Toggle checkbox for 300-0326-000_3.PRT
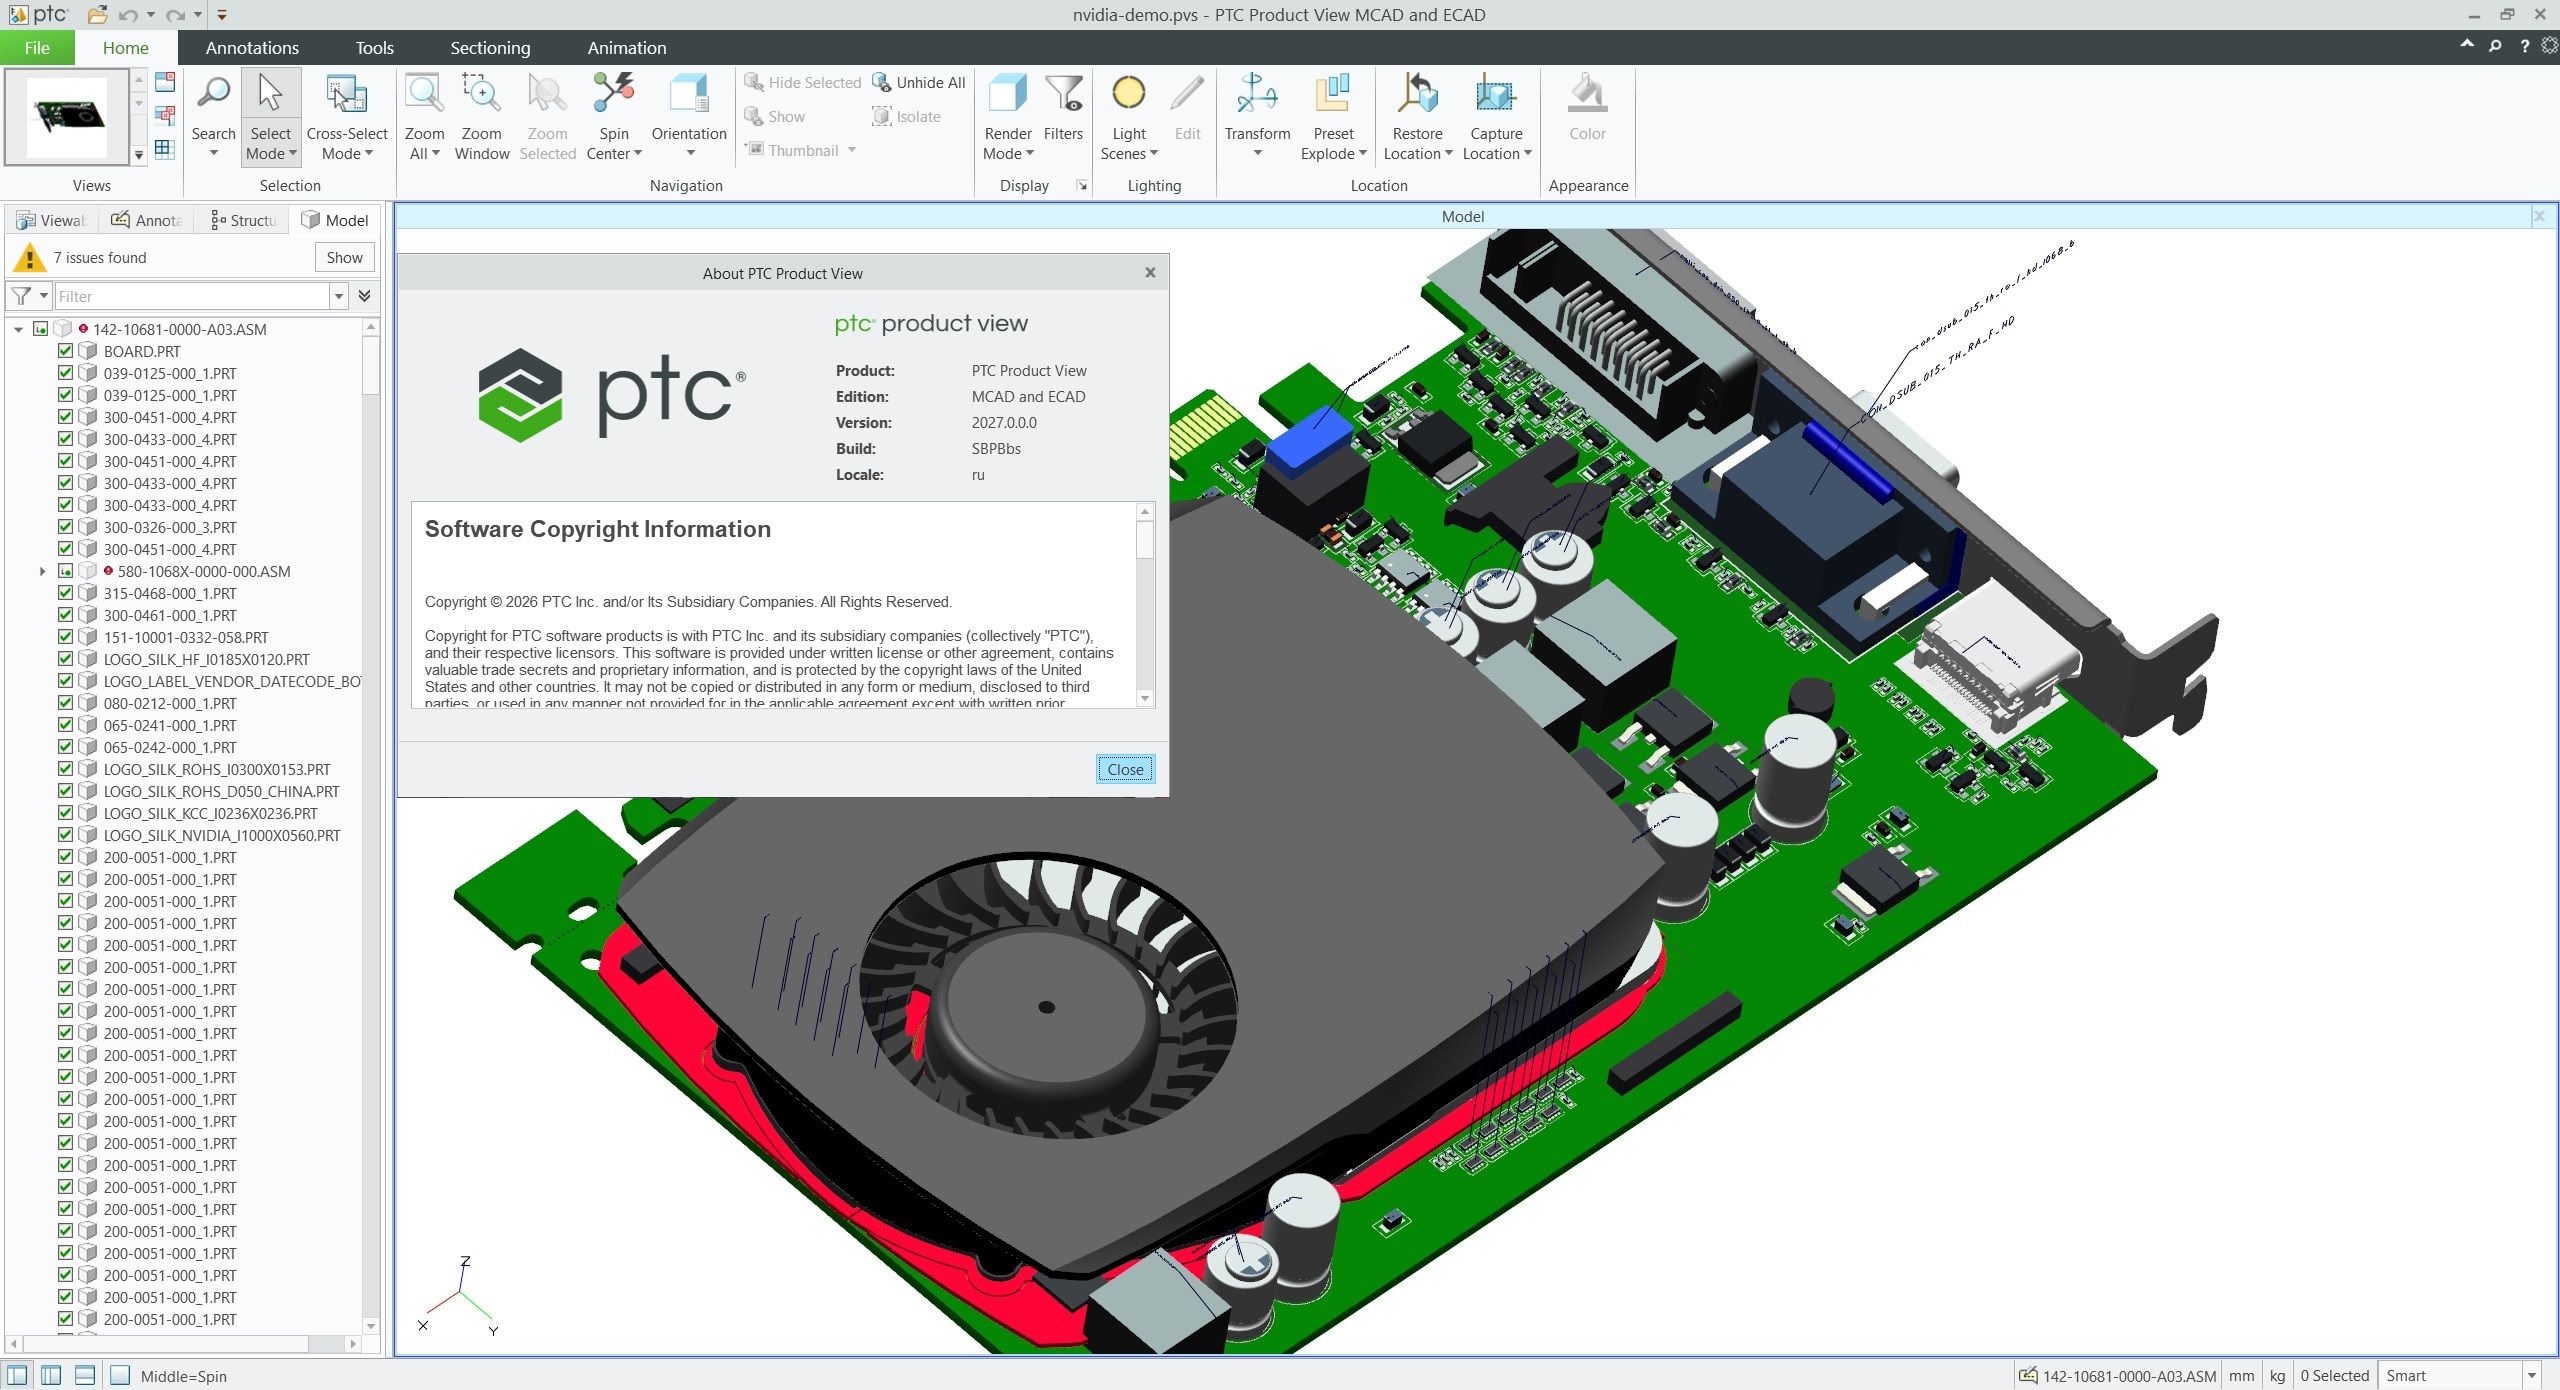 65,527
